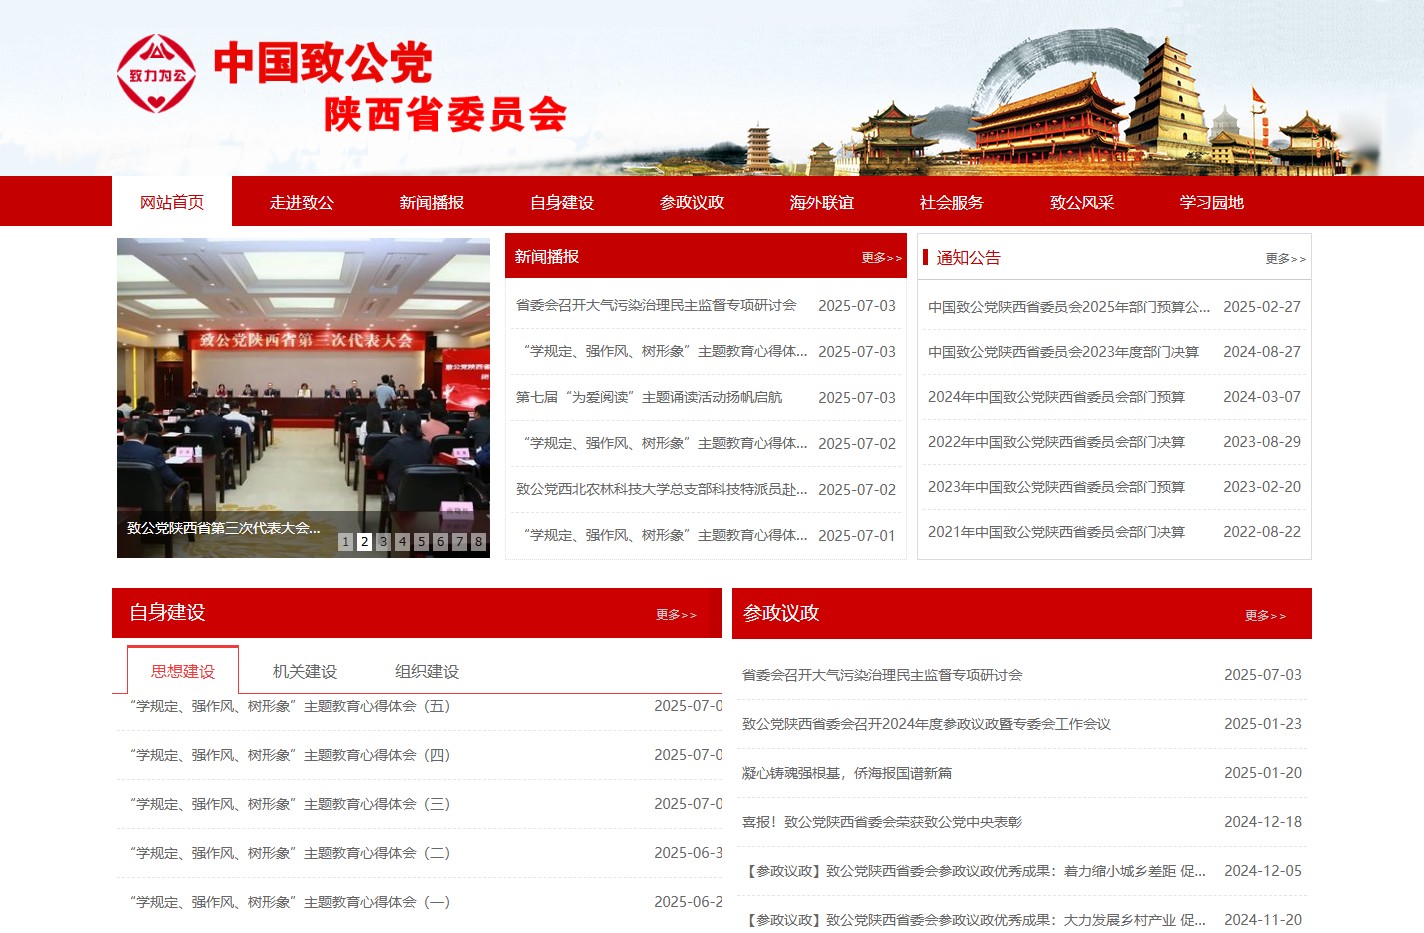Open 参政议政优秀成果：大力发展乡村产业 article
This screenshot has width=1424, height=933.
pyautogui.click(x=974, y=920)
